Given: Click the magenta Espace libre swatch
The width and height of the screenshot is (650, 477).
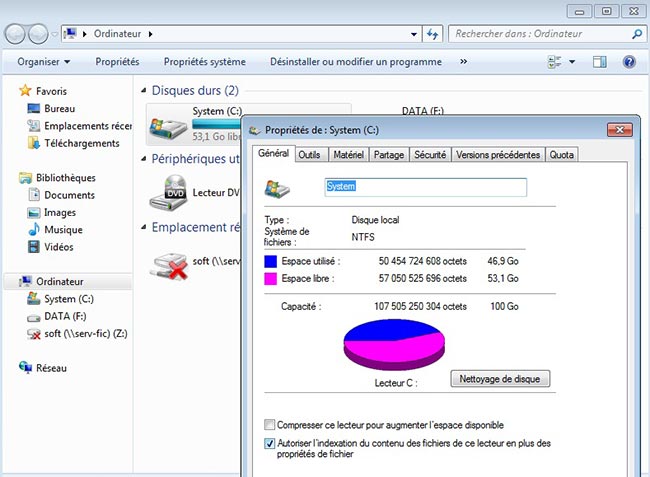Looking at the screenshot, I should [270, 278].
